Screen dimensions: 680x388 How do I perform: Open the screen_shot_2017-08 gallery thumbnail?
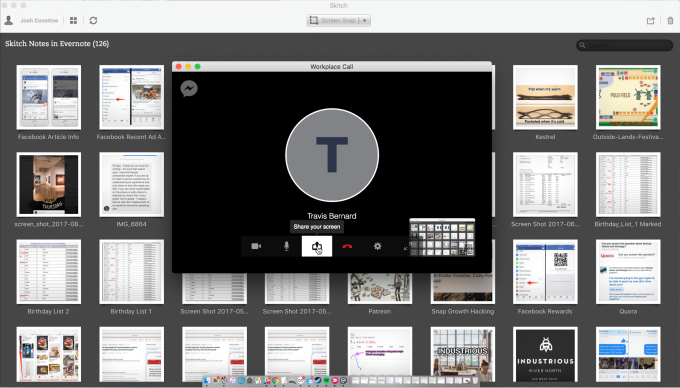[49, 184]
